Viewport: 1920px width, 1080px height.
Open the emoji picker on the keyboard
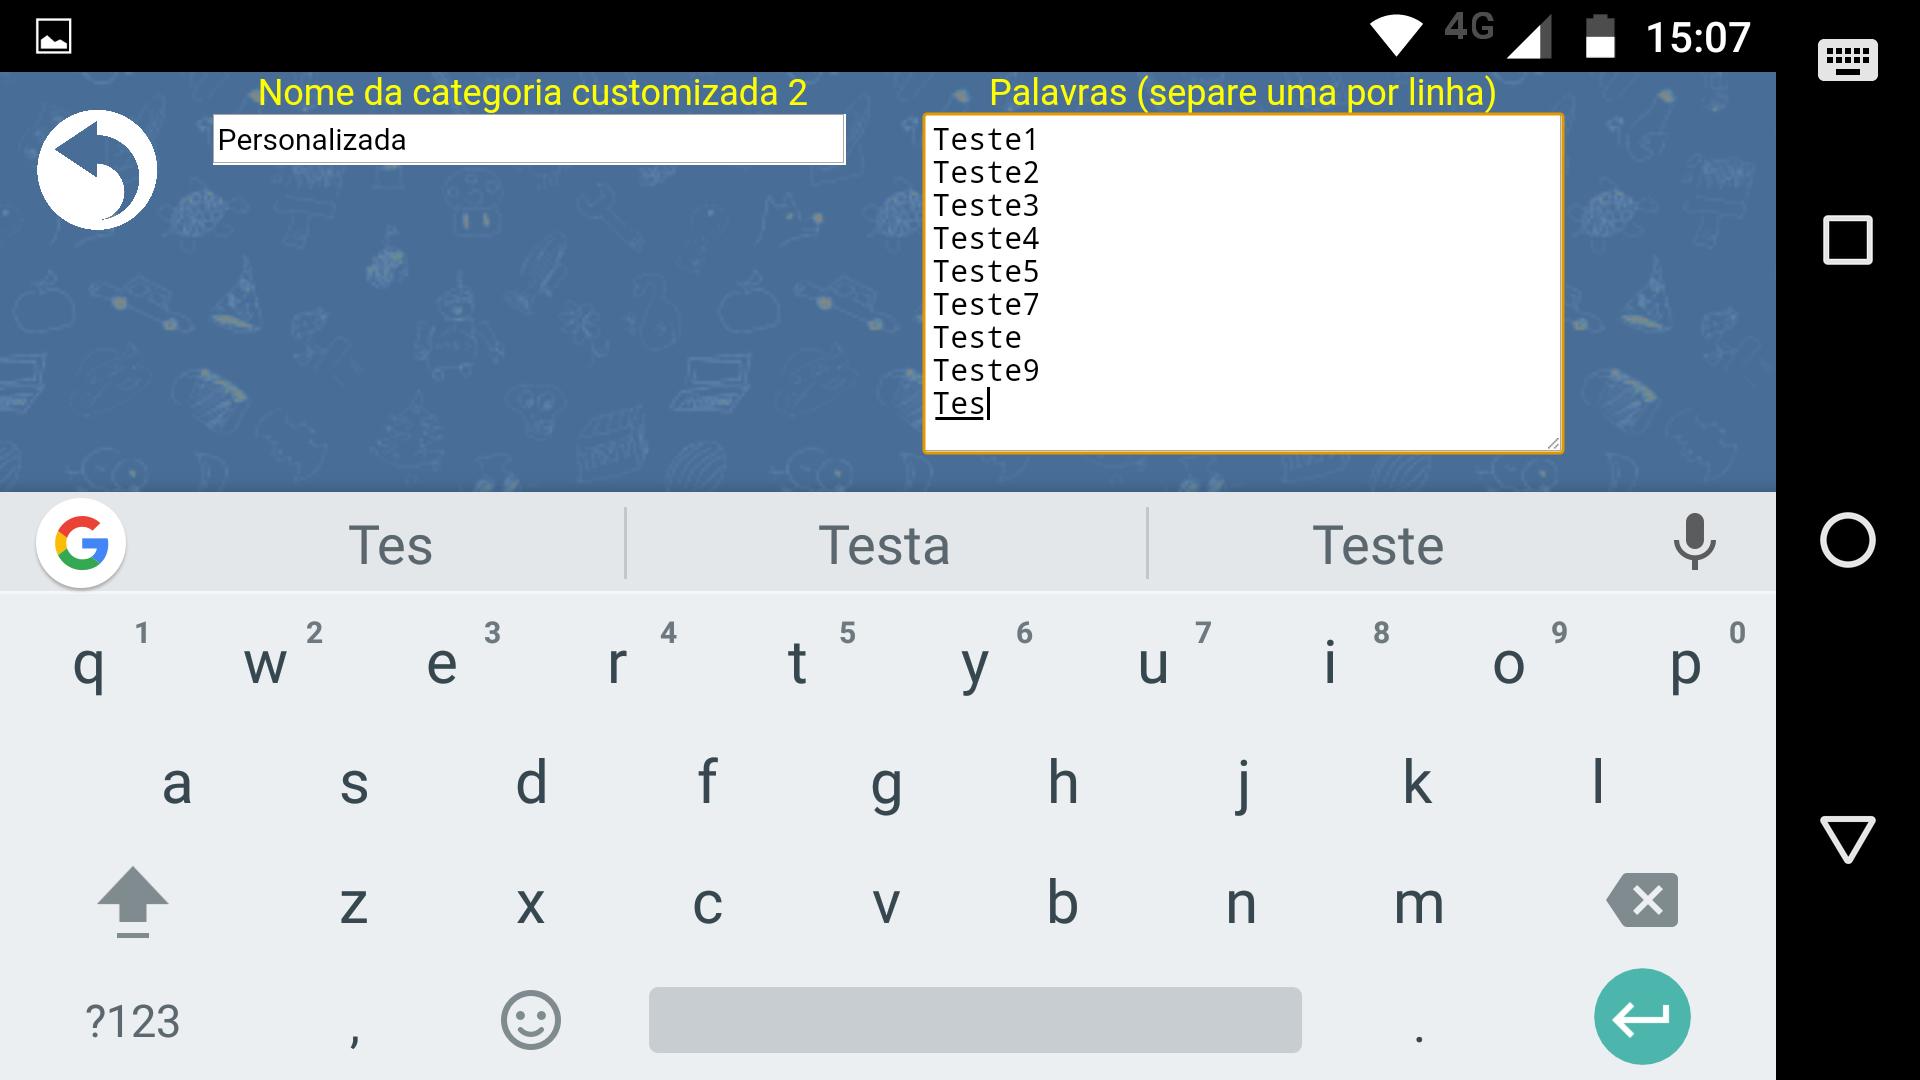(530, 1019)
